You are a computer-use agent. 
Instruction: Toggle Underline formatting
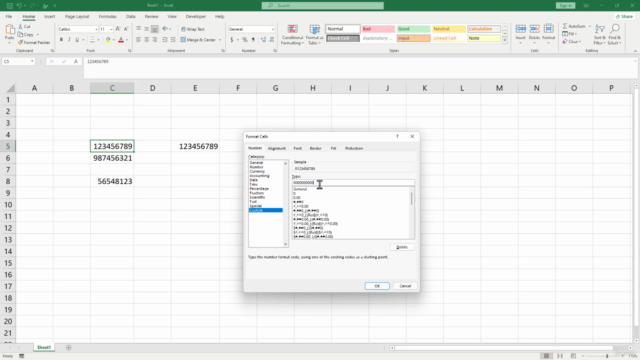coord(77,40)
